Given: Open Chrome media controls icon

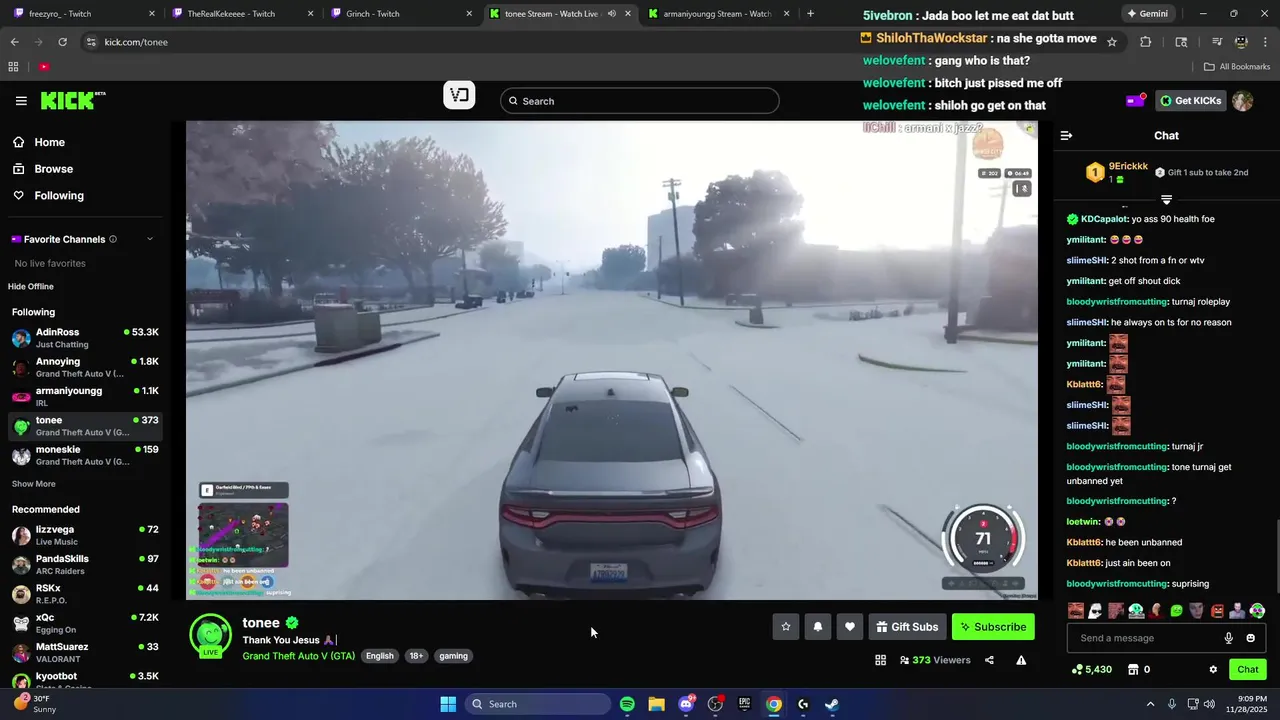Looking at the screenshot, I should [1217, 42].
